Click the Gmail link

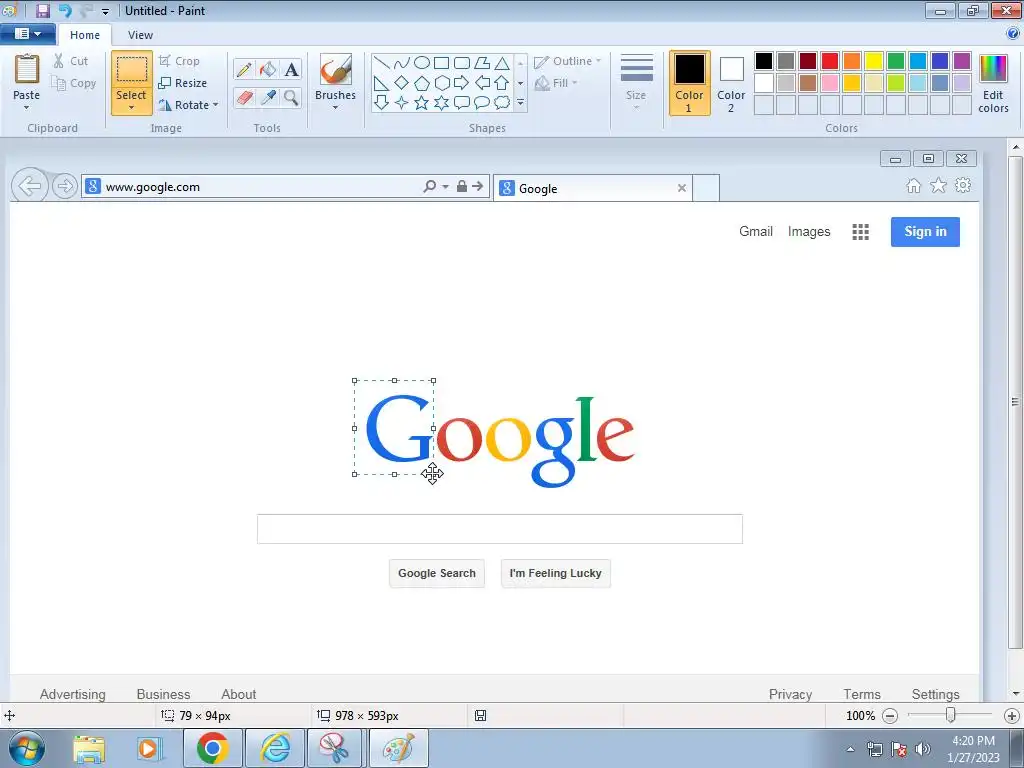click(756, 231)
